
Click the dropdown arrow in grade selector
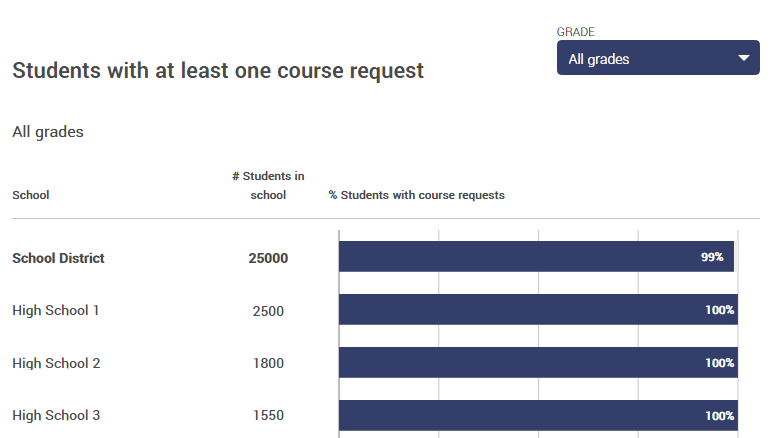click(743, 59)
